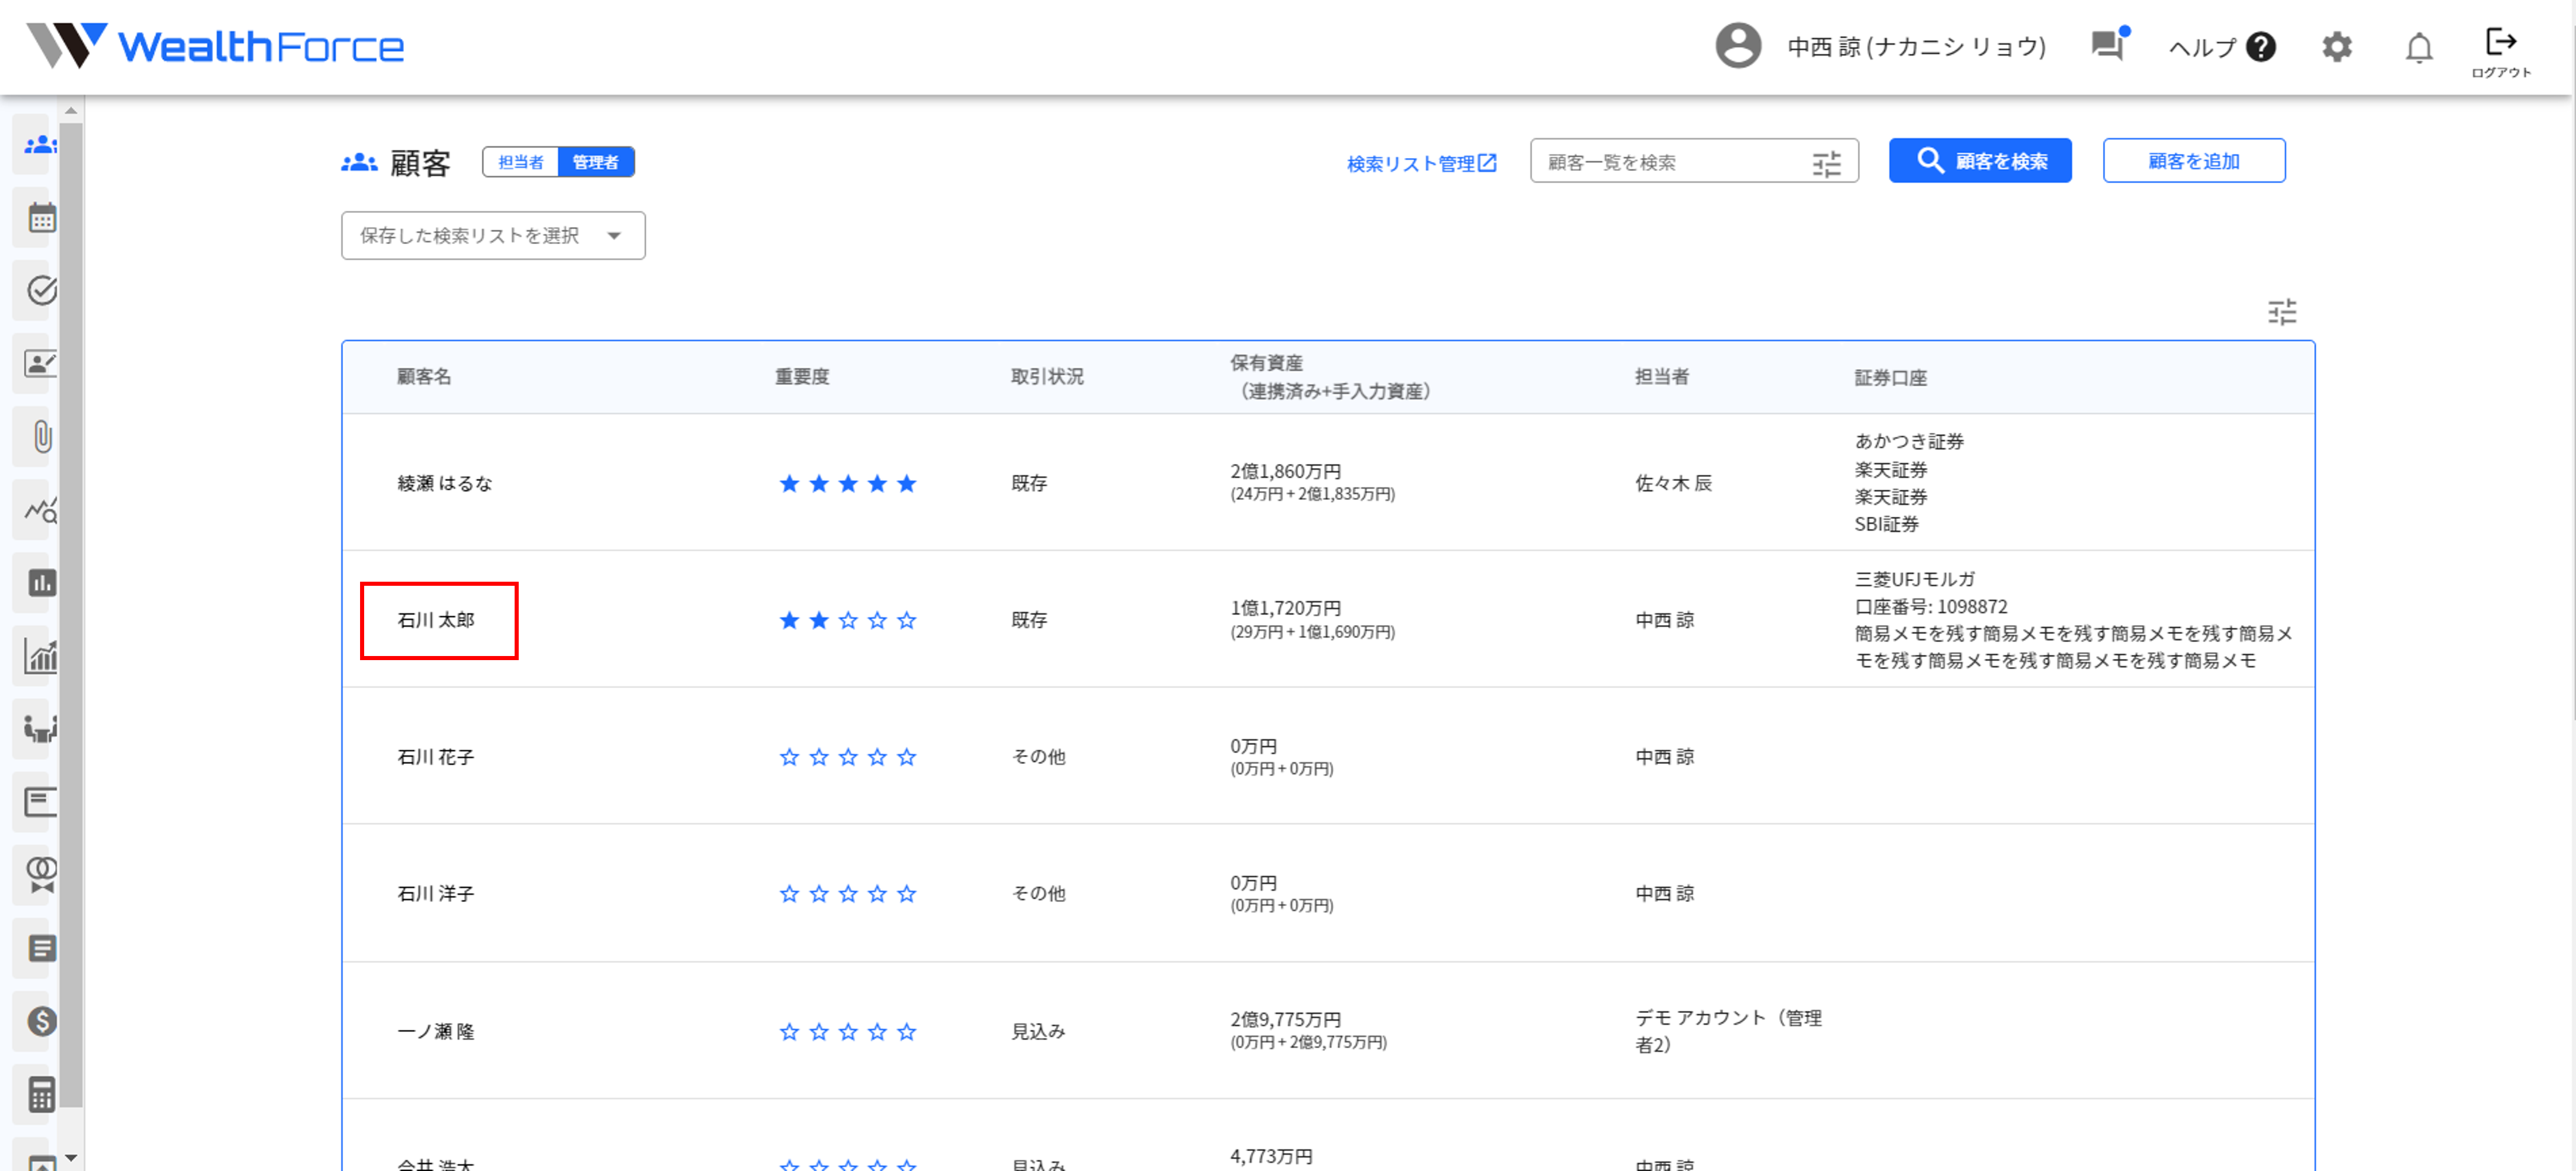
Task: Switch to the 管理者 view toggle
Action: point(595,162)
